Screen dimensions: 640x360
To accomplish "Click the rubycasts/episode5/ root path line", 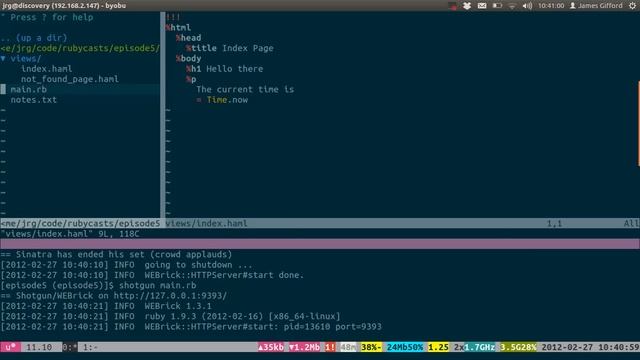I will click(80, 48).
